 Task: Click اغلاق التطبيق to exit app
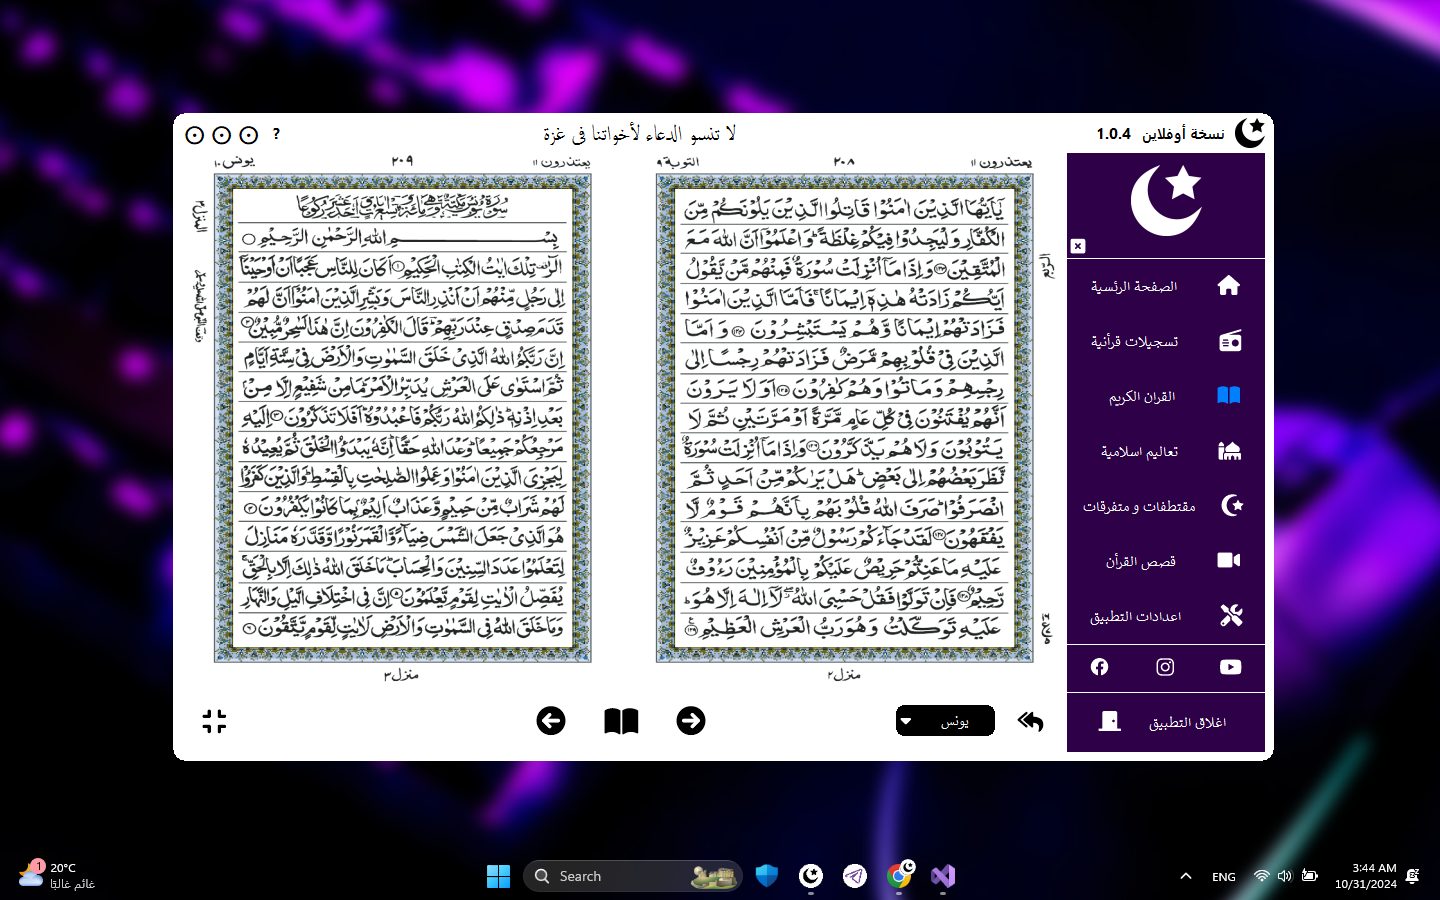click(1166, 722)
